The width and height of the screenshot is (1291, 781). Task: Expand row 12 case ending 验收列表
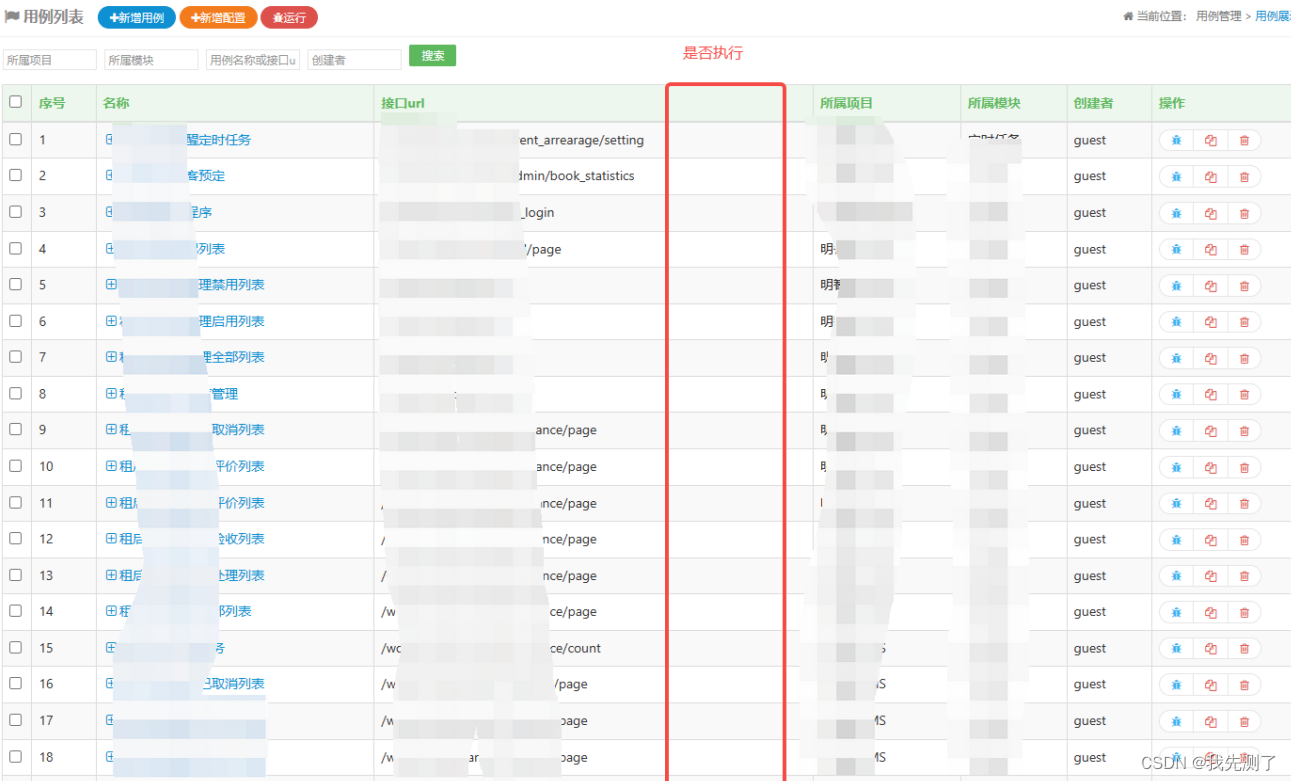coord(111,539)
